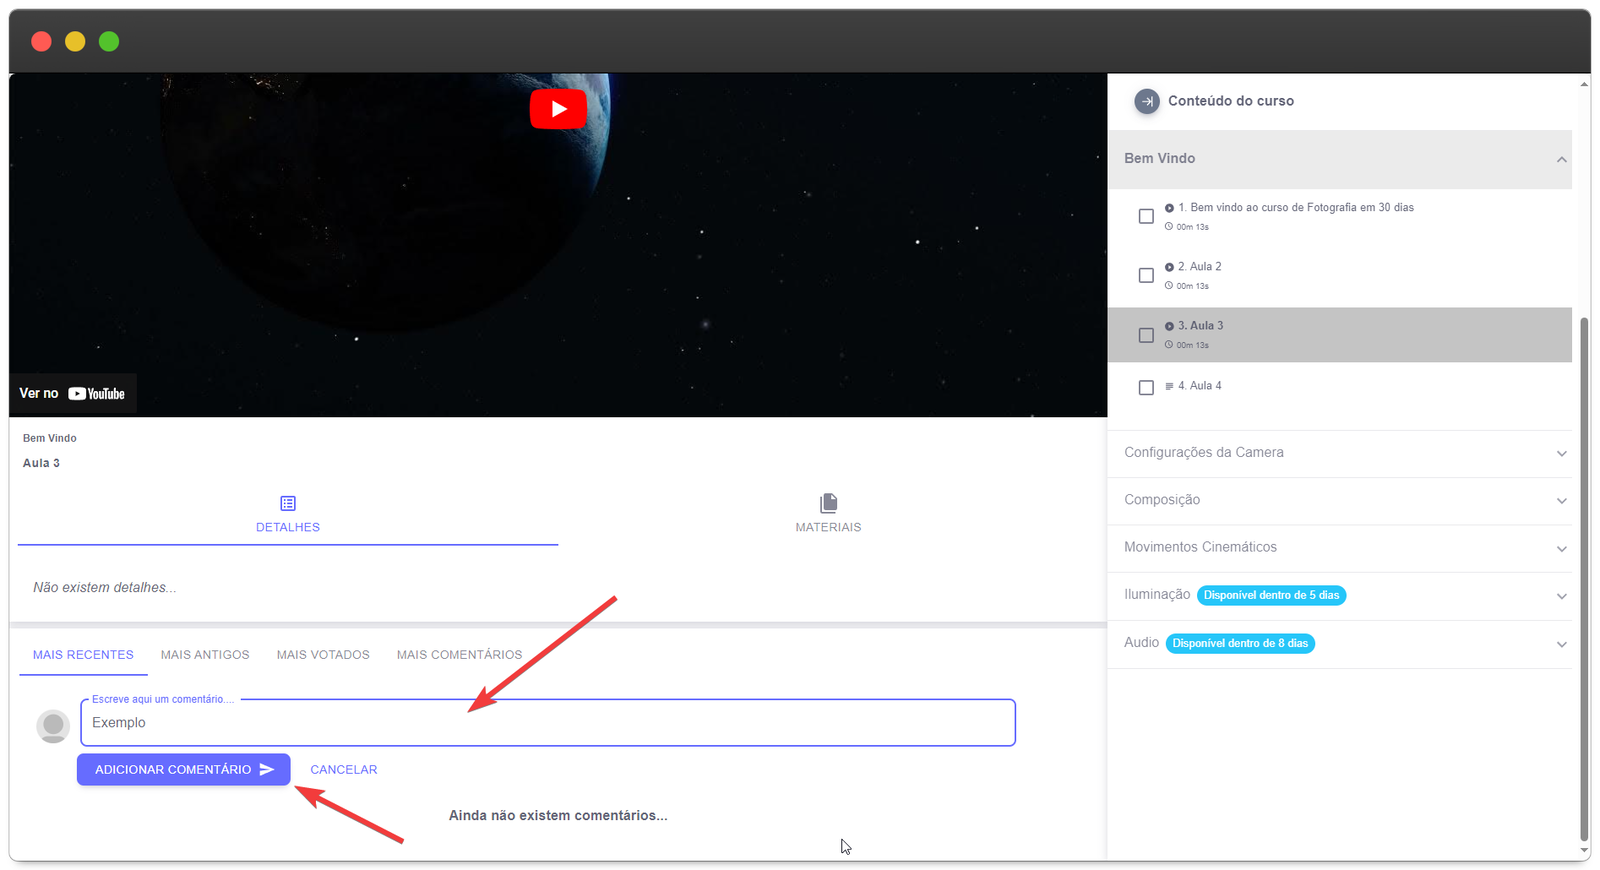Viewport: 1600px width, 870px height.
Task: Switch to Mais Antigos comments tab
Action: click(205, 655)
